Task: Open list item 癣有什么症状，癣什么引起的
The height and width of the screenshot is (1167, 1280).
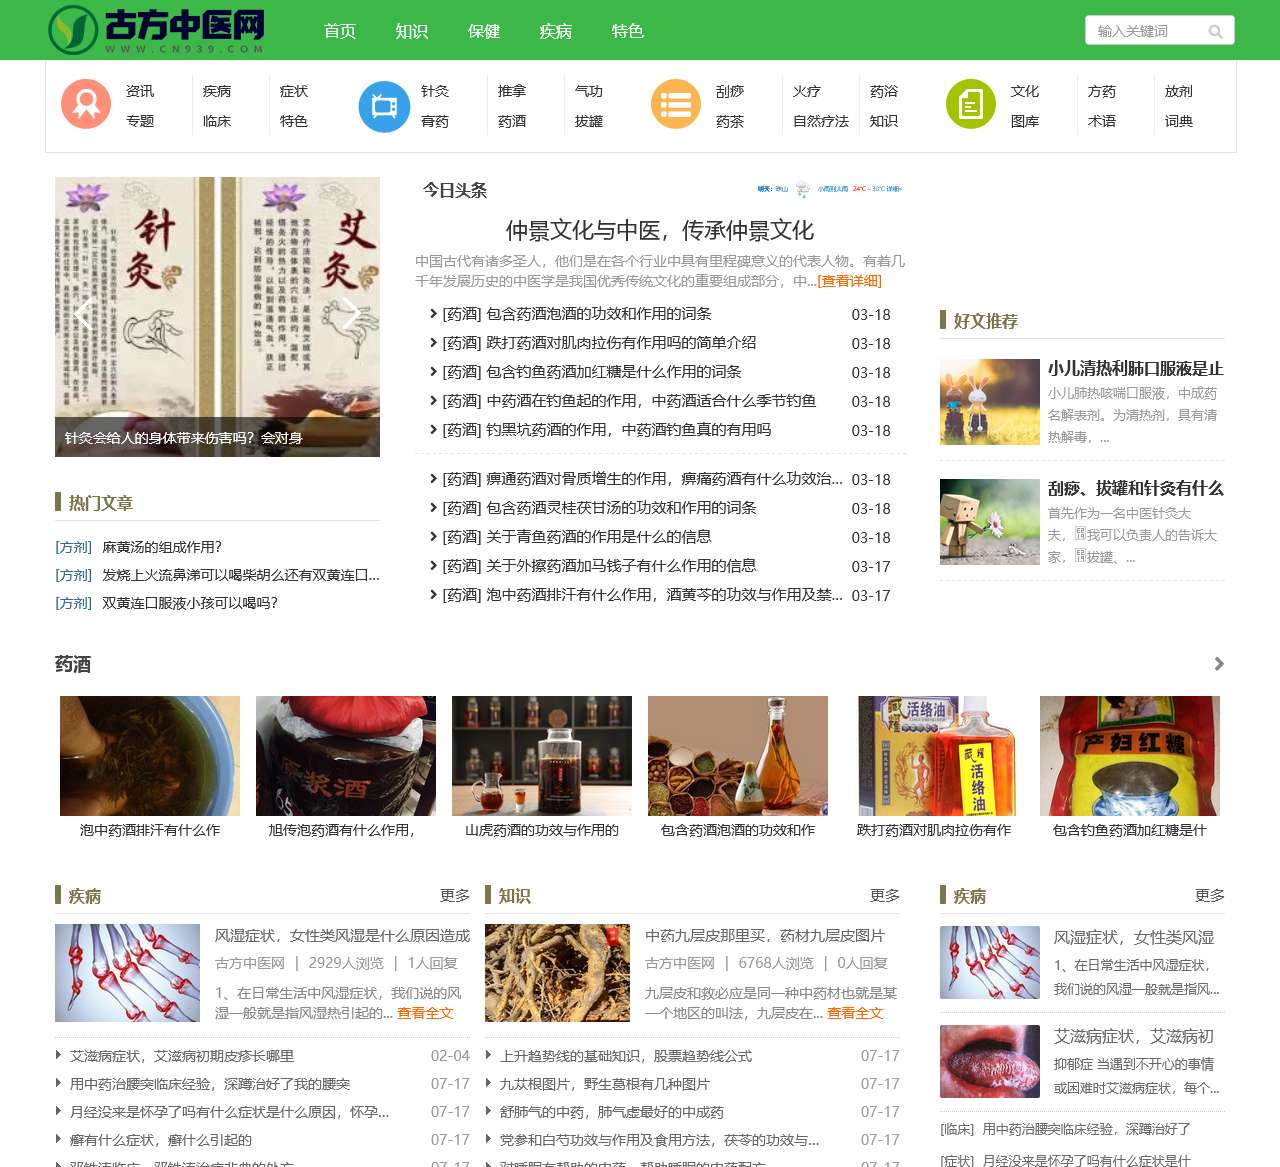Action: click(x=161, y=1140)
